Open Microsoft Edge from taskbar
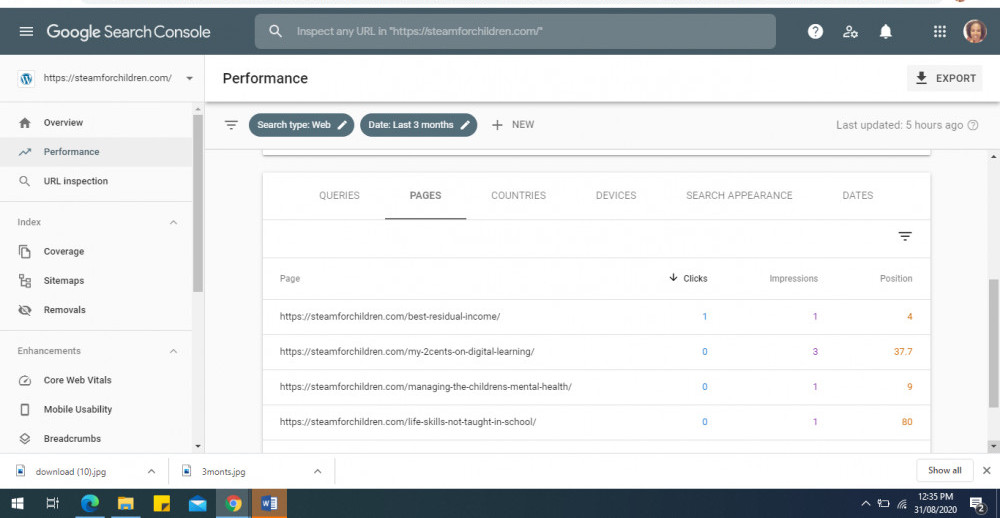The height and width of the screenshot is (518, 1000). pyautogui.click(x=90, y=504)
